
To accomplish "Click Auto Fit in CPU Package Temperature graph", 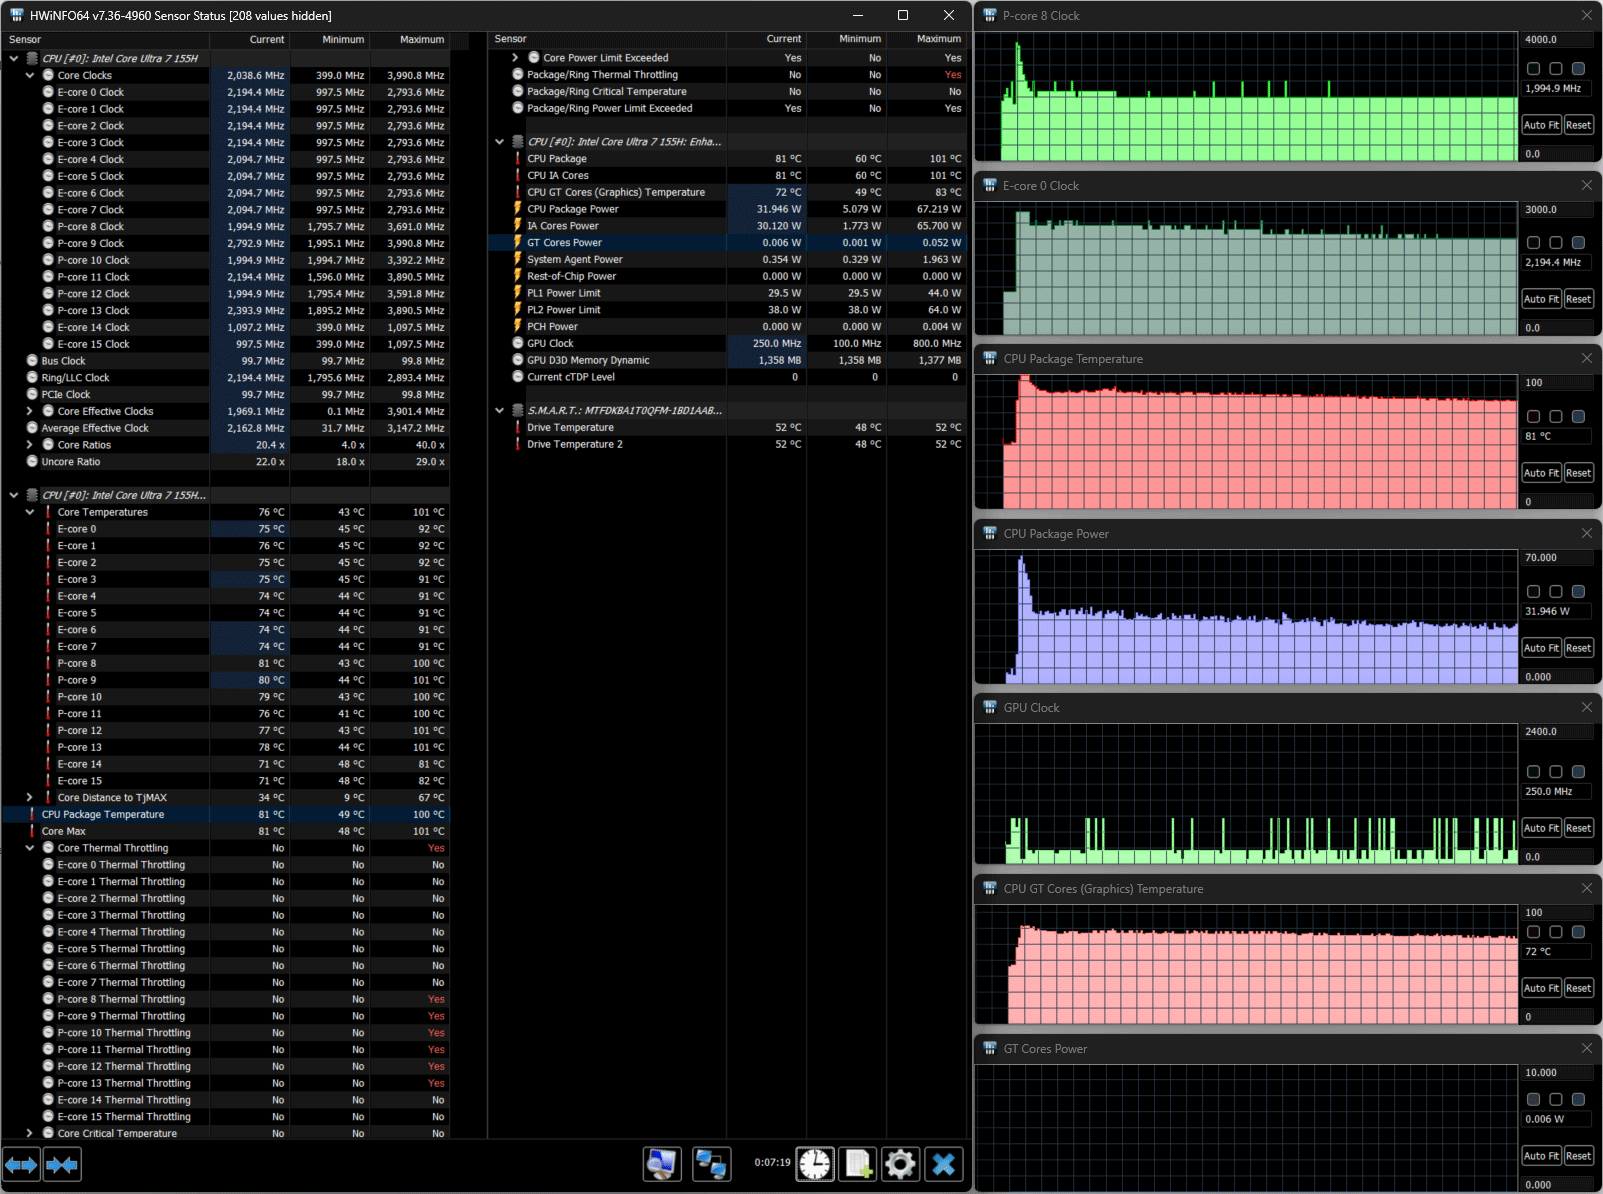I will (1541, 473).
